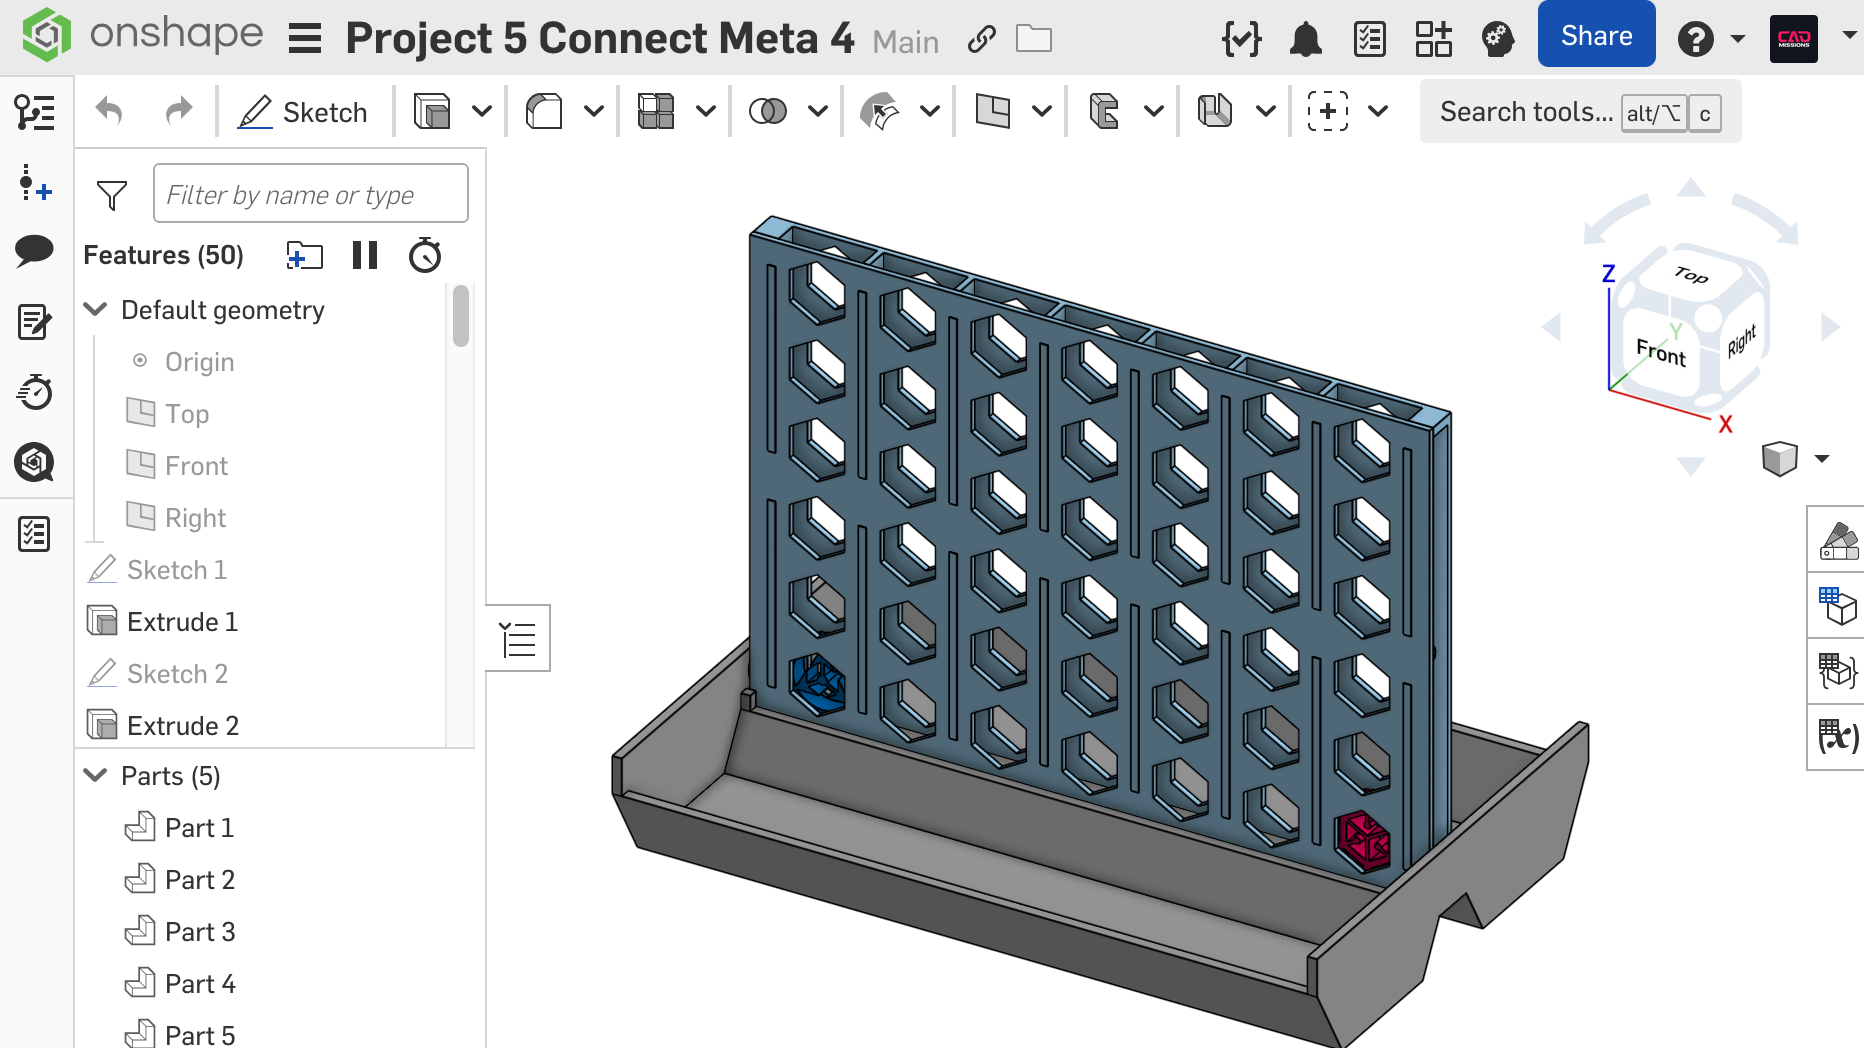Viewport: 1864px width, 1048px height.
Task: Collapse the Default geometry group
Action: (96, 309)
